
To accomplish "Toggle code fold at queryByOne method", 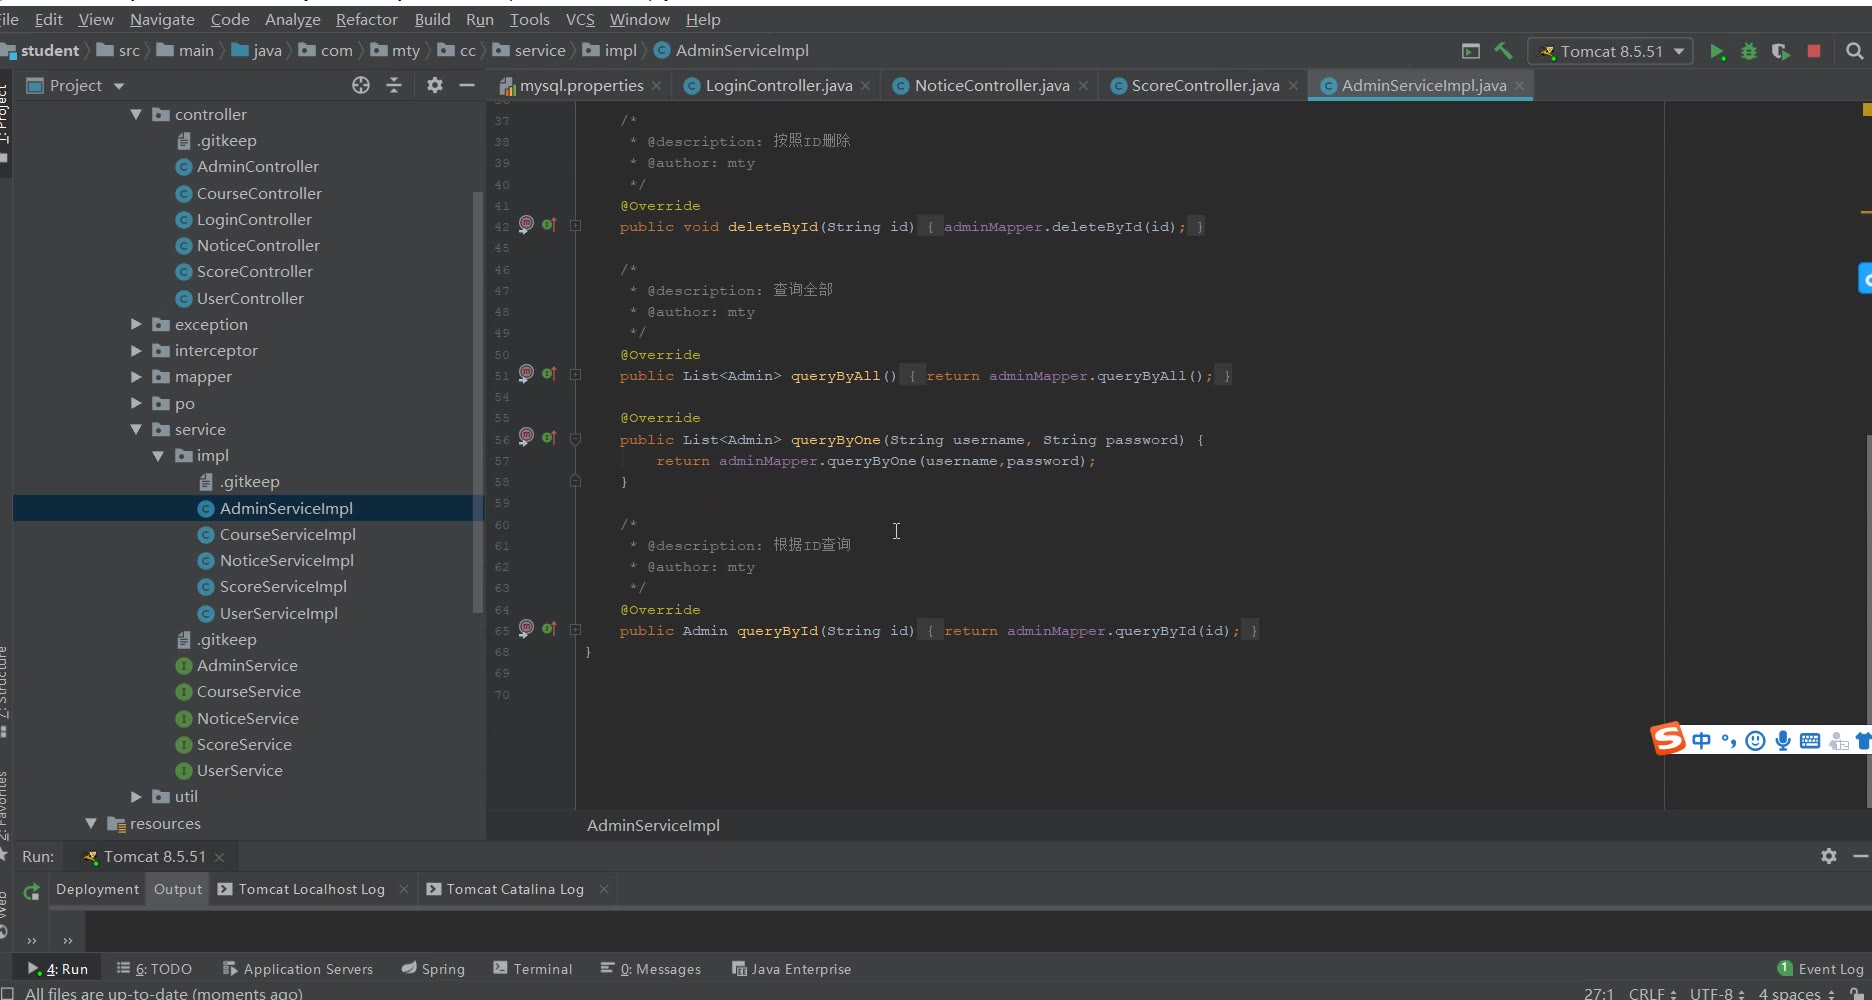I will (575, 439).
